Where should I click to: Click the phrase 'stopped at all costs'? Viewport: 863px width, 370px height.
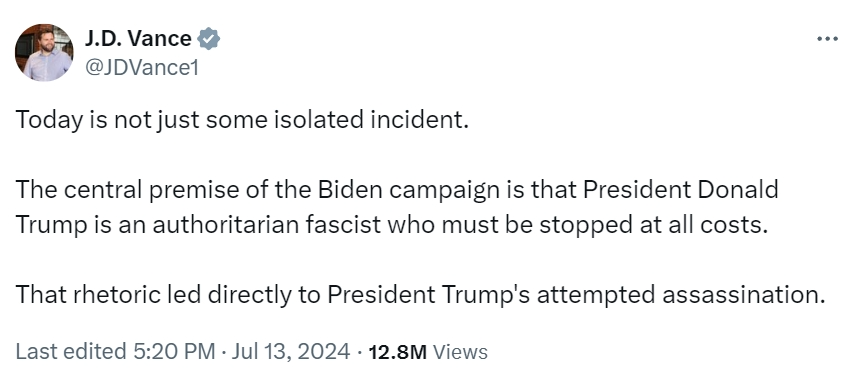pyautogui.click(x=653, y=225)
